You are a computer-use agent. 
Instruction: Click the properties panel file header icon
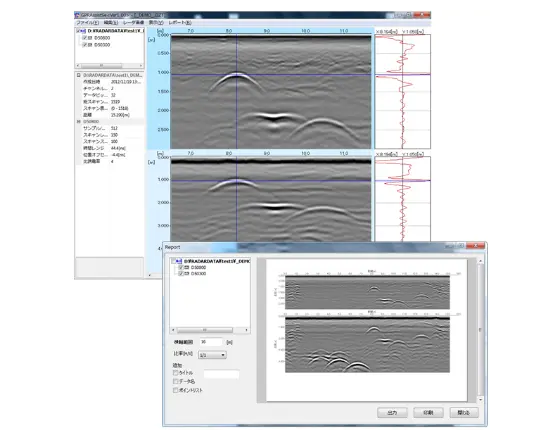point(79,75)
